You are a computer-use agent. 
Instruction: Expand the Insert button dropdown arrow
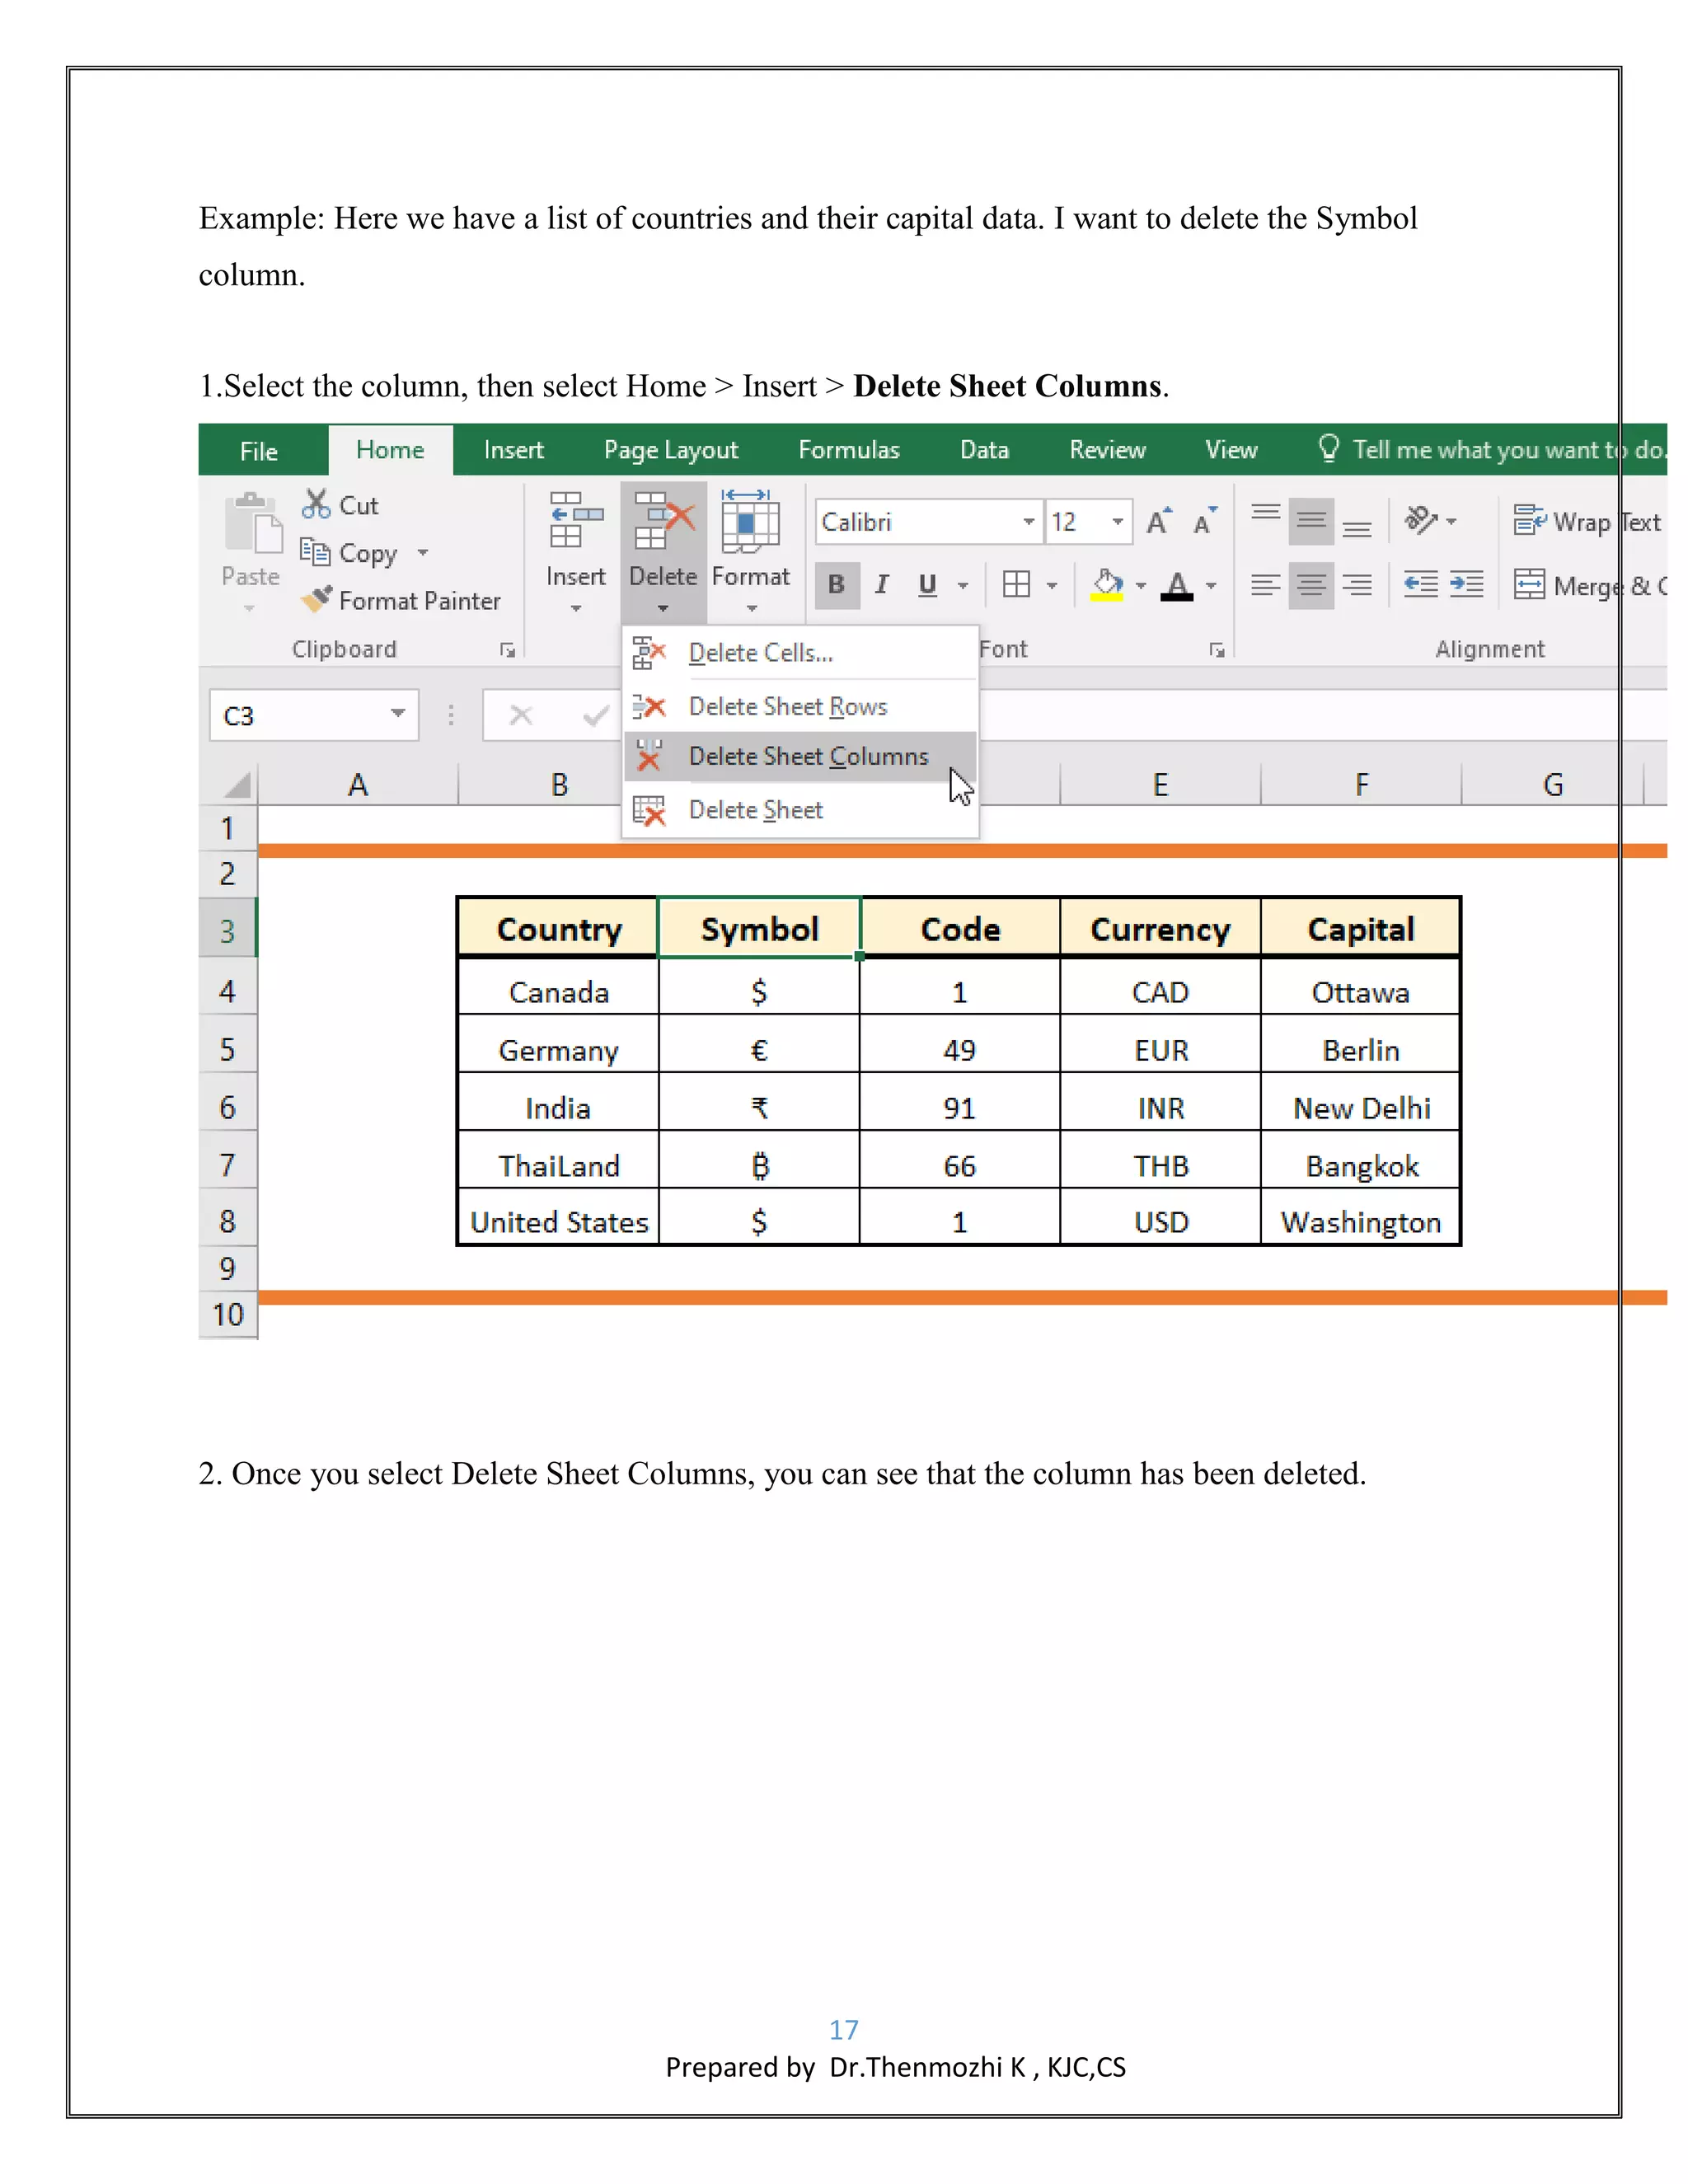[576, 608]
